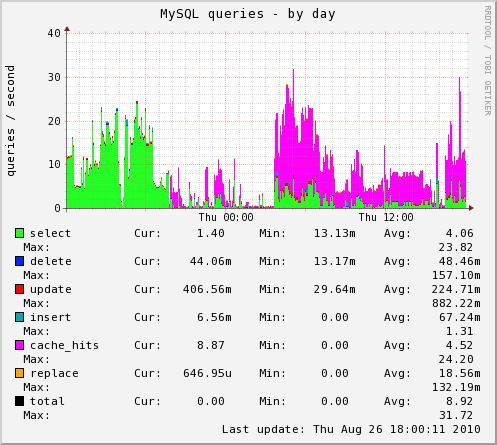Viewport: 497px width, 445px height.
Task: Click the y-axis arrowhead at top
Action: [67, 29]
